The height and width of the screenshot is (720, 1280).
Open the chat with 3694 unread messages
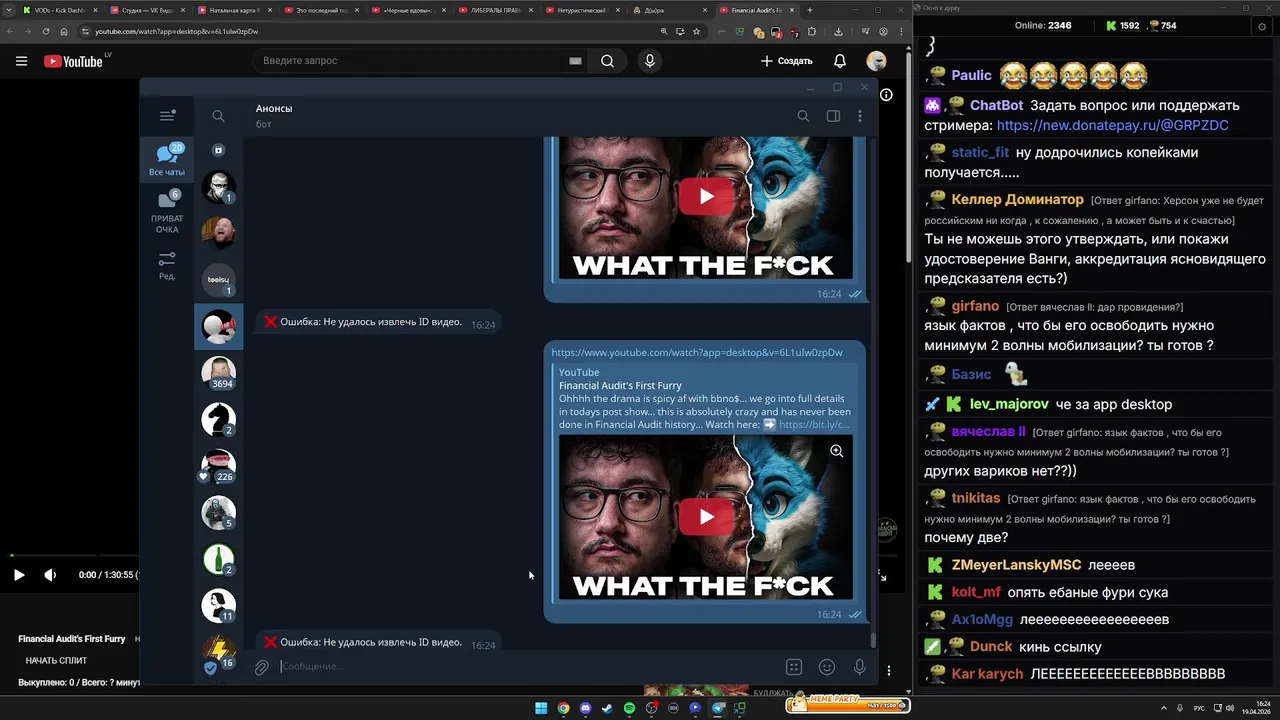tap(218, 373)
